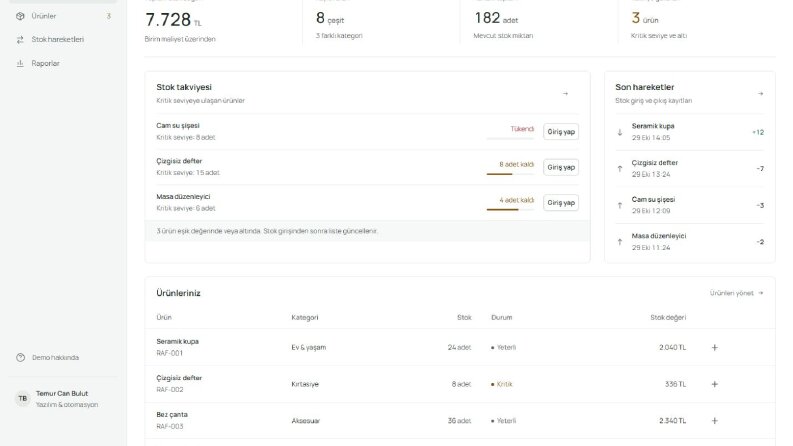Click Giriş yap for Cam su şişesi
The image size is (793, 446).
pos(561,131)
